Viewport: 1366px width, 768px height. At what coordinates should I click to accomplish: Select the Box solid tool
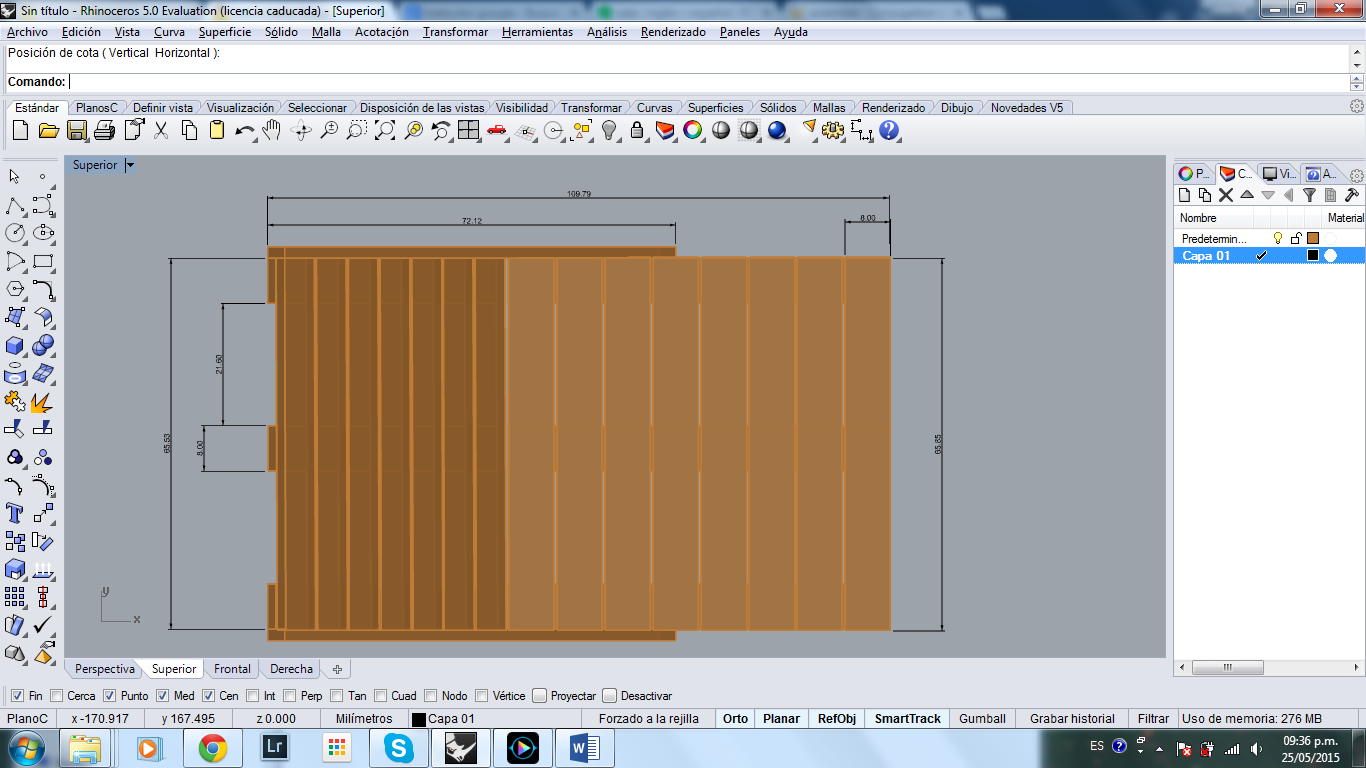click(x=15, y=345)
